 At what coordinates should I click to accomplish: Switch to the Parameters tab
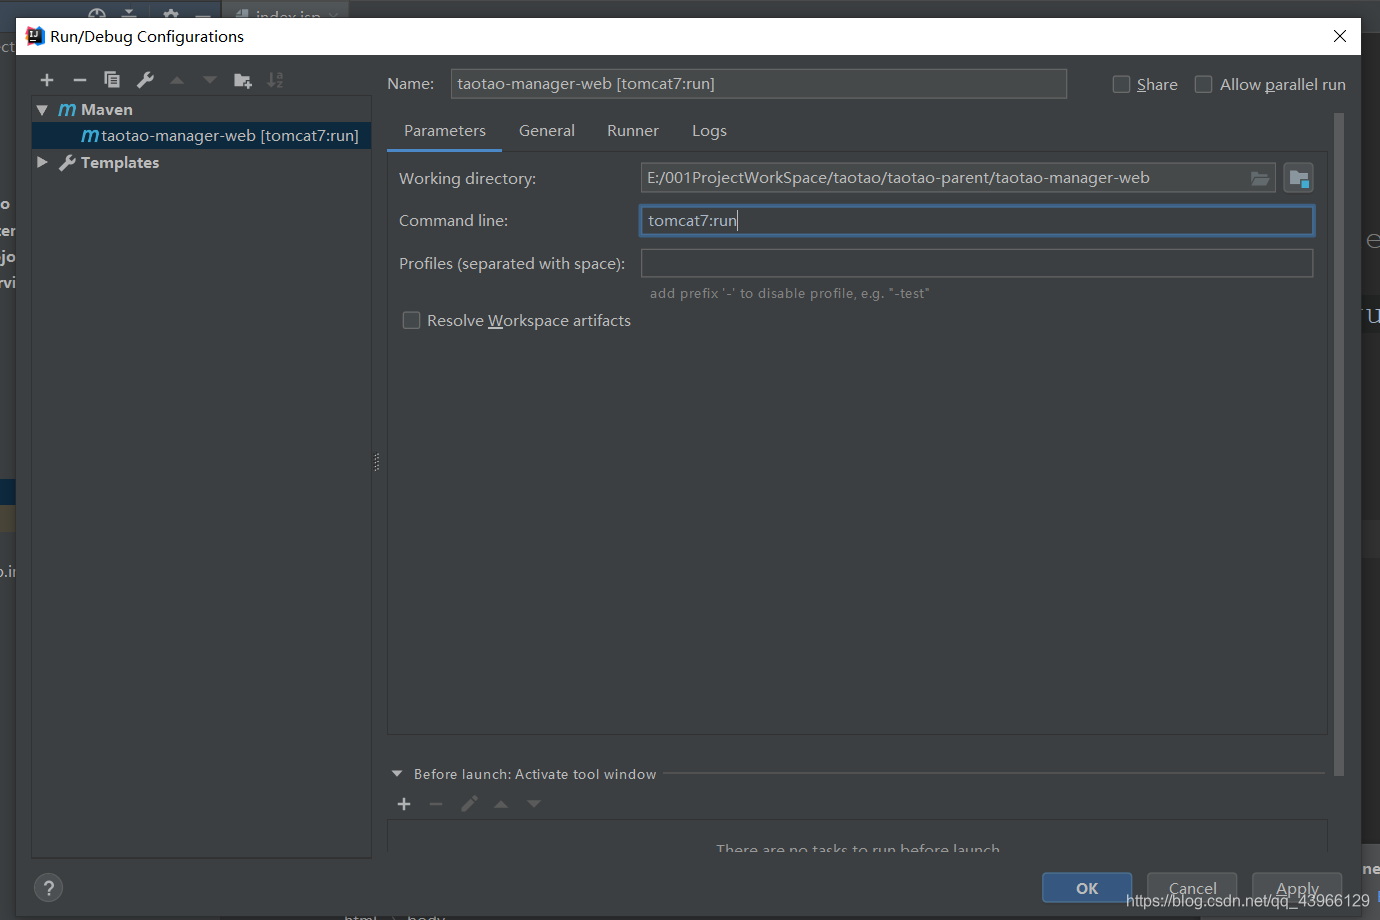click(x=445, y=131)
